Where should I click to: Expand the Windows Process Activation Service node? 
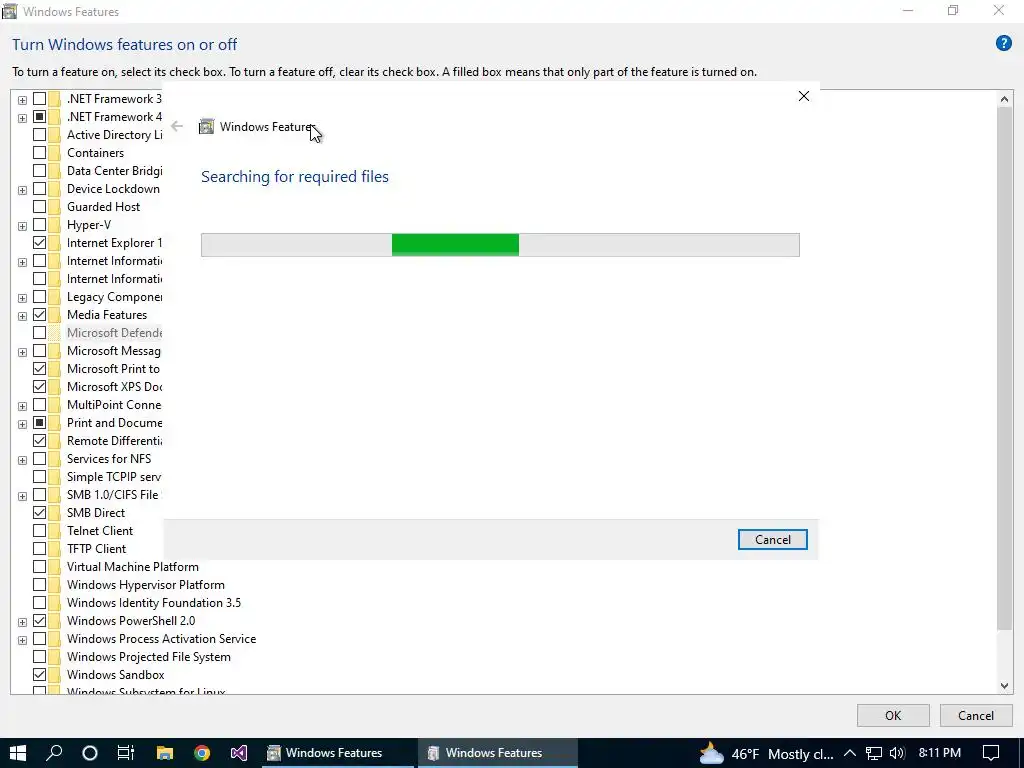[22, 640]
